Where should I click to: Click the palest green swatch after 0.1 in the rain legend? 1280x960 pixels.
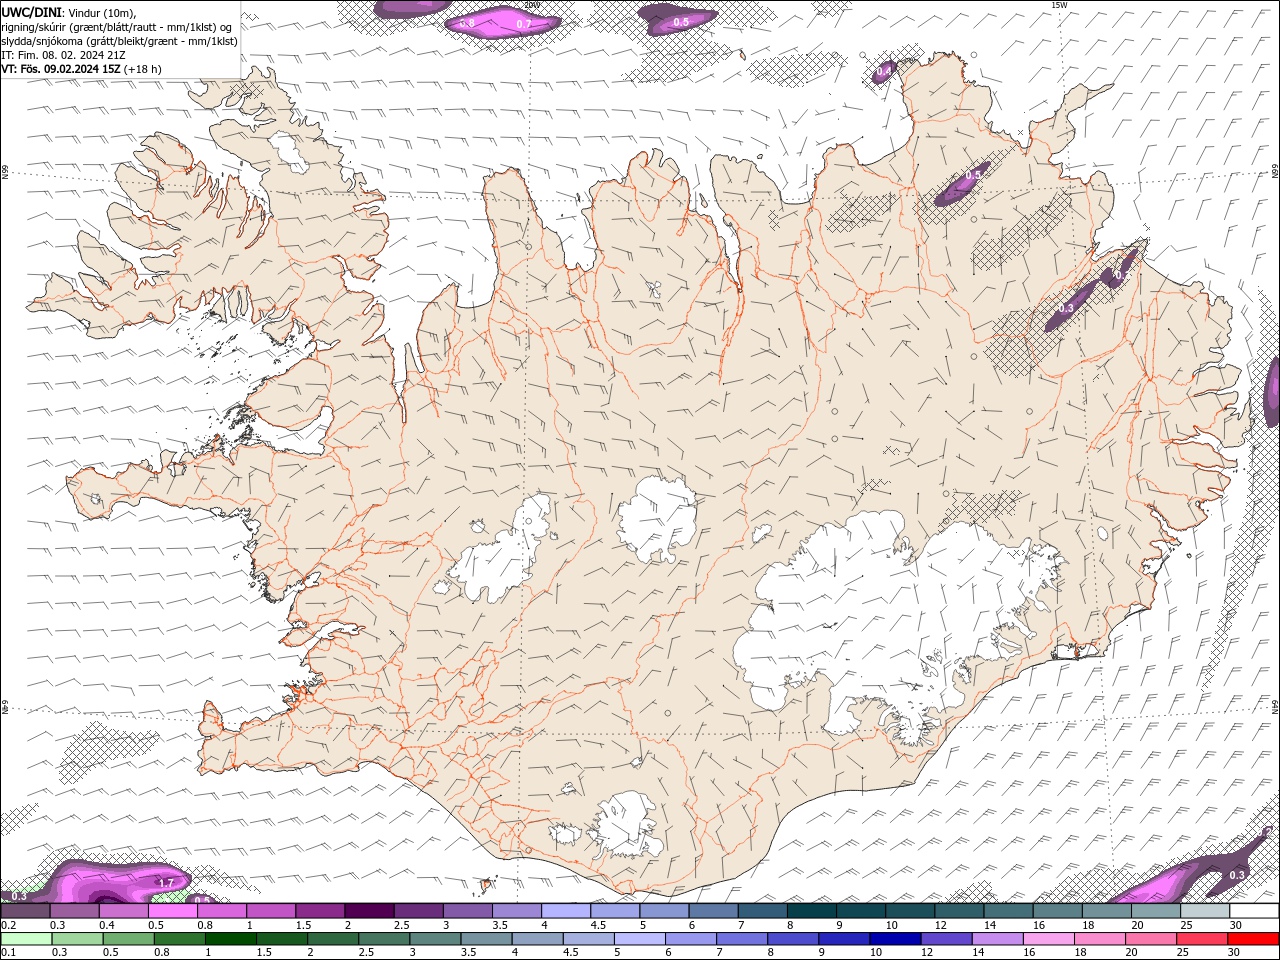tap(26, 937)
